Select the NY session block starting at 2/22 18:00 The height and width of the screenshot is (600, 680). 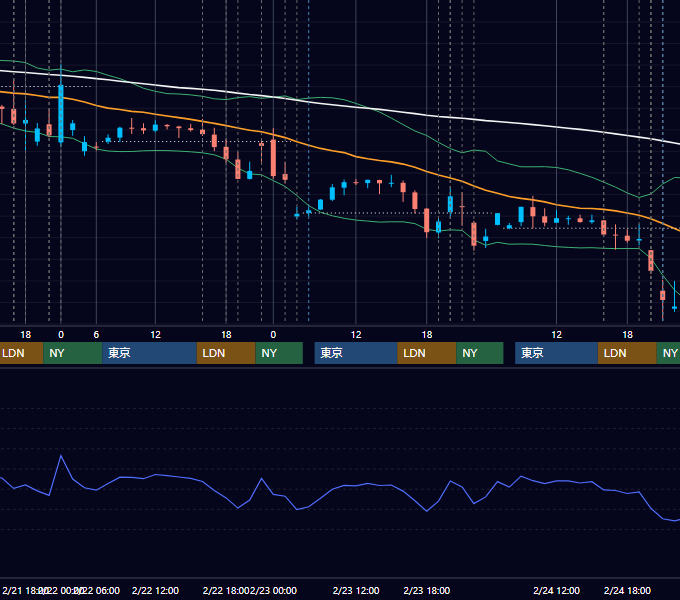tap(279, 353)
